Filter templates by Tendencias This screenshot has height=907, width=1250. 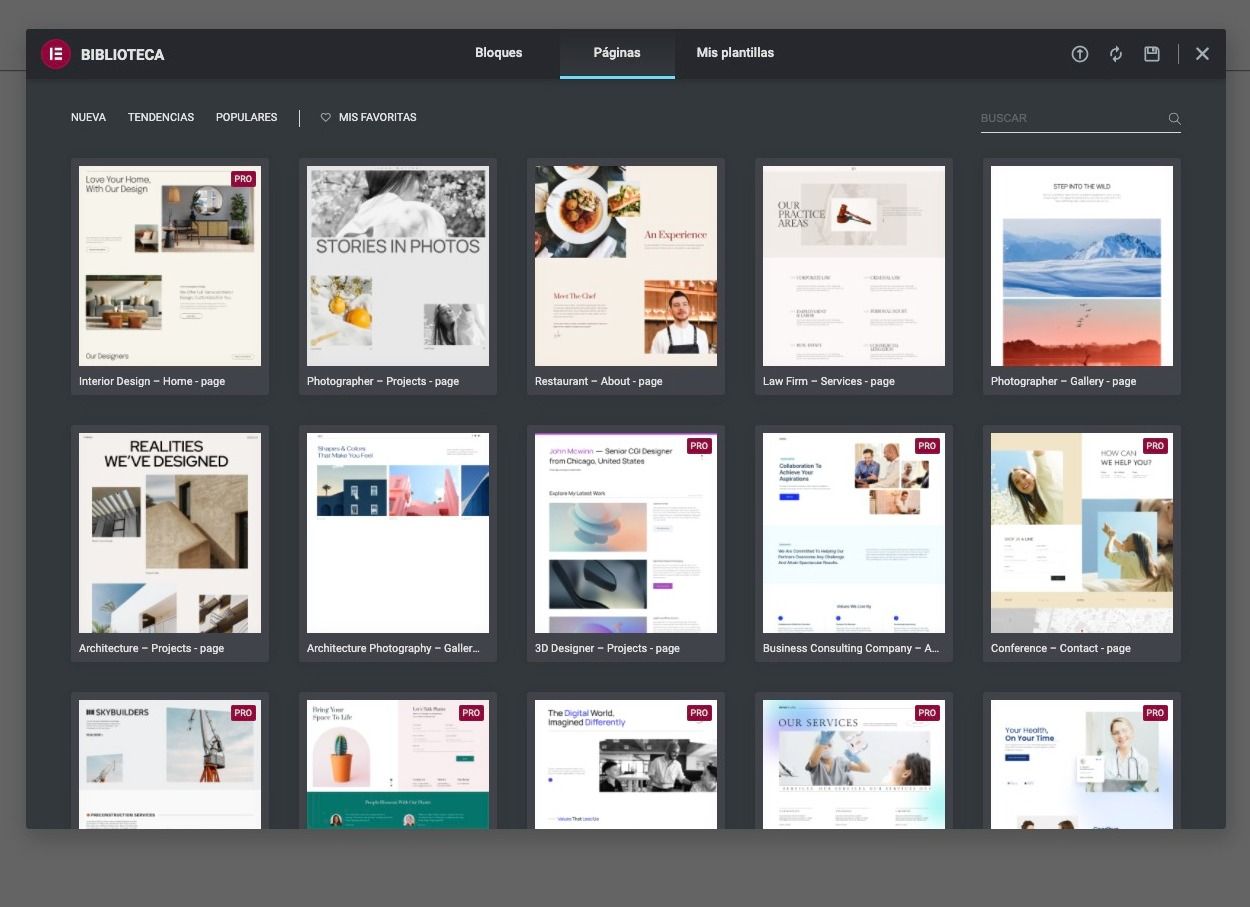[161, 117]
